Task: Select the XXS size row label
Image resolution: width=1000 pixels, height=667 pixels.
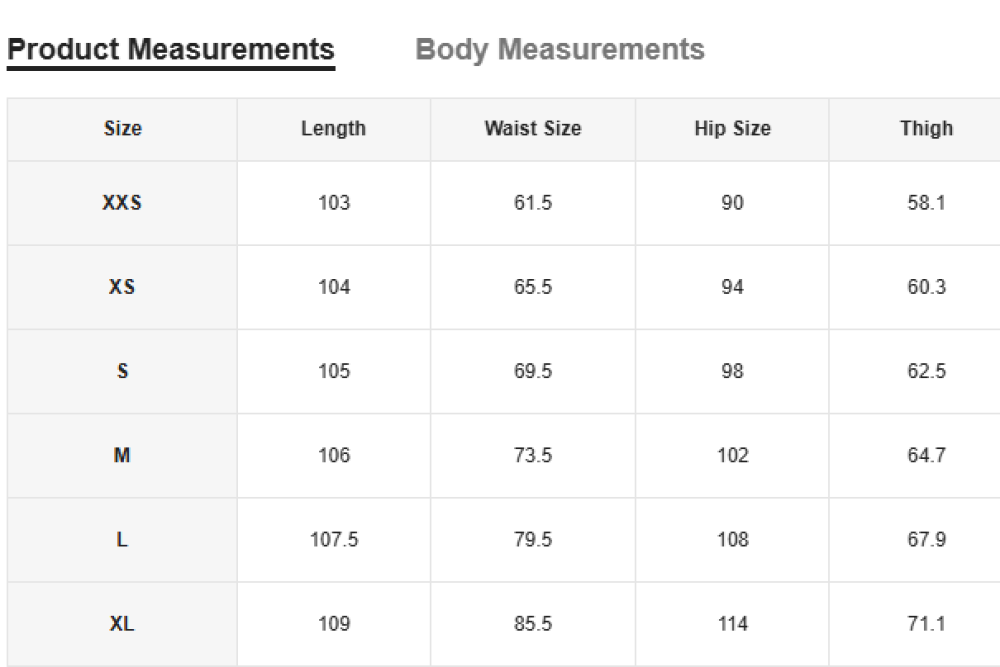Action: pyautogui.click(x=122, y=203)
